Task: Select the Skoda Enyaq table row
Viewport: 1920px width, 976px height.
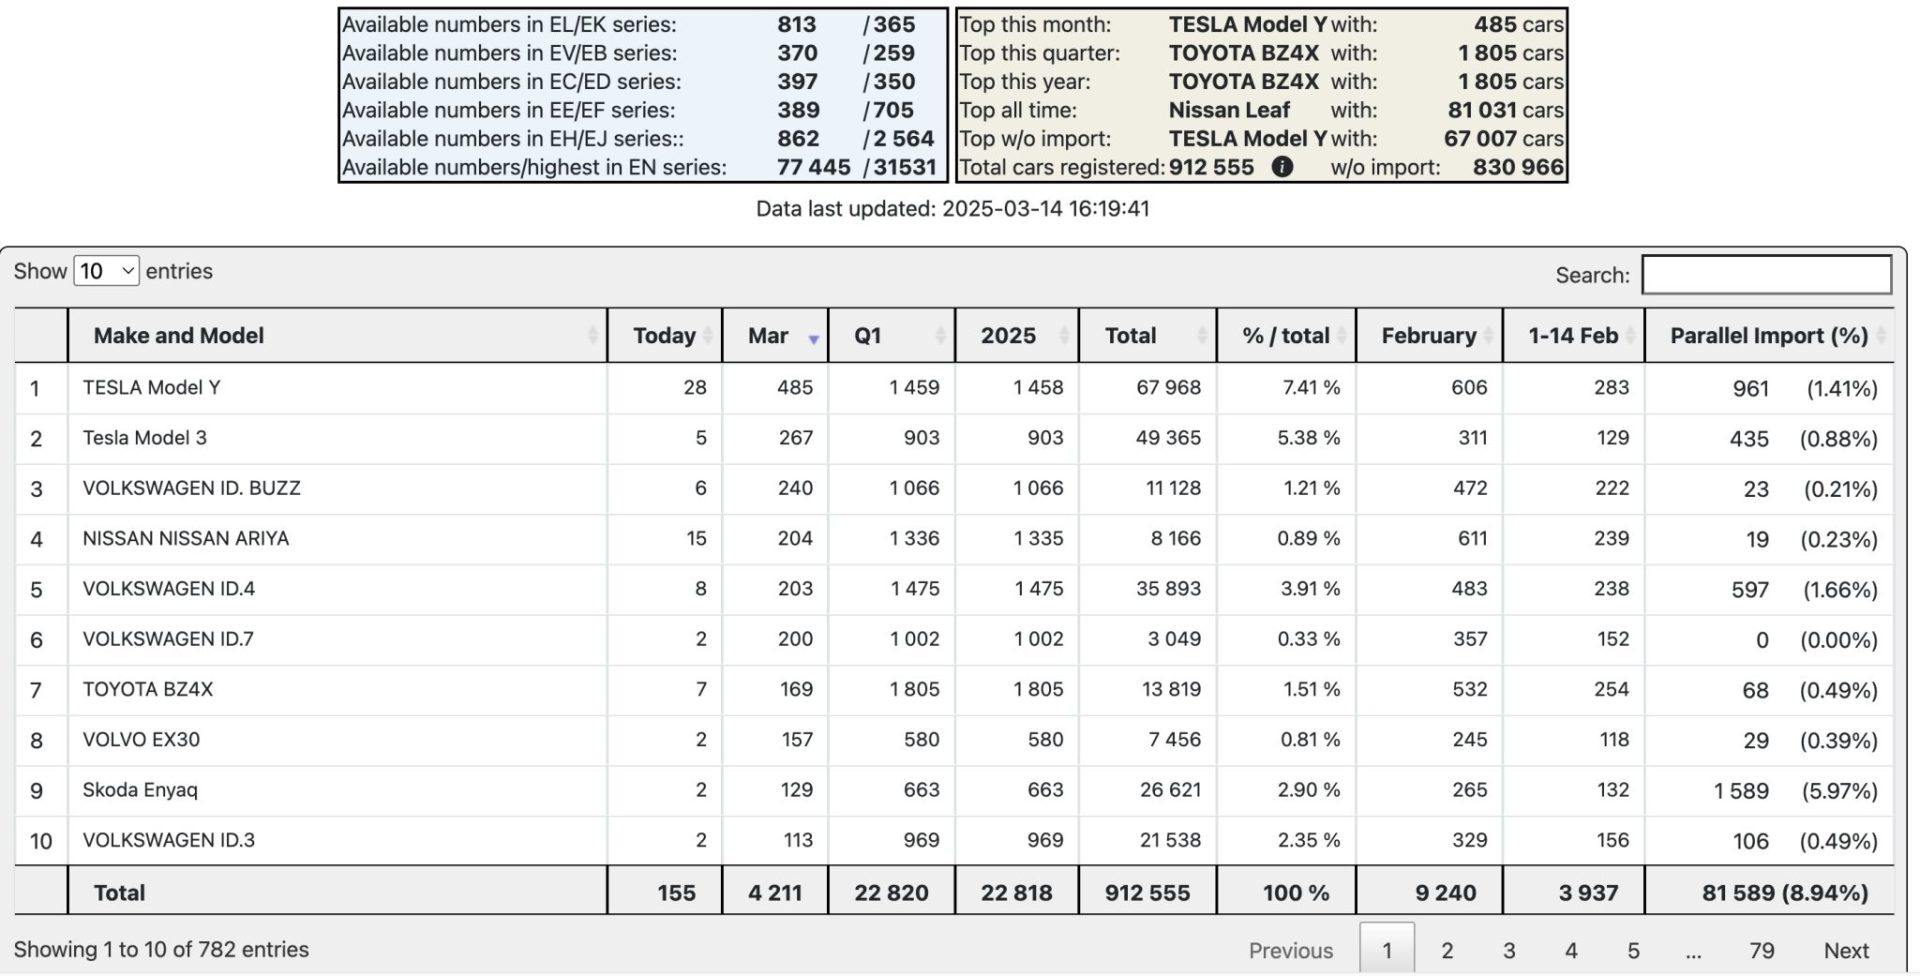Action: 140,790
